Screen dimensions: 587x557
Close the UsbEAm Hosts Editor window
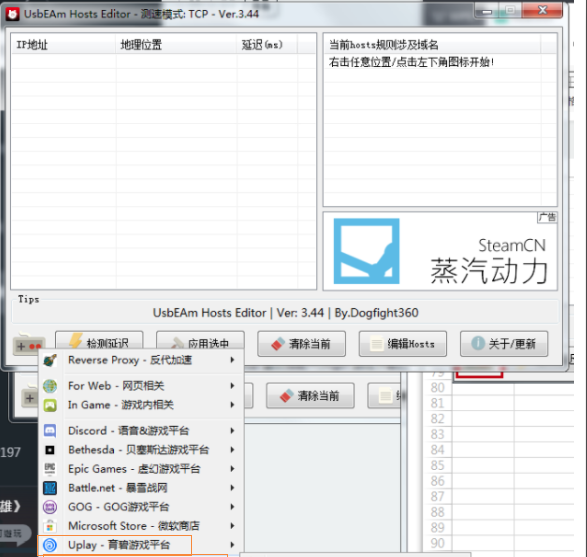tap(542, 10)
